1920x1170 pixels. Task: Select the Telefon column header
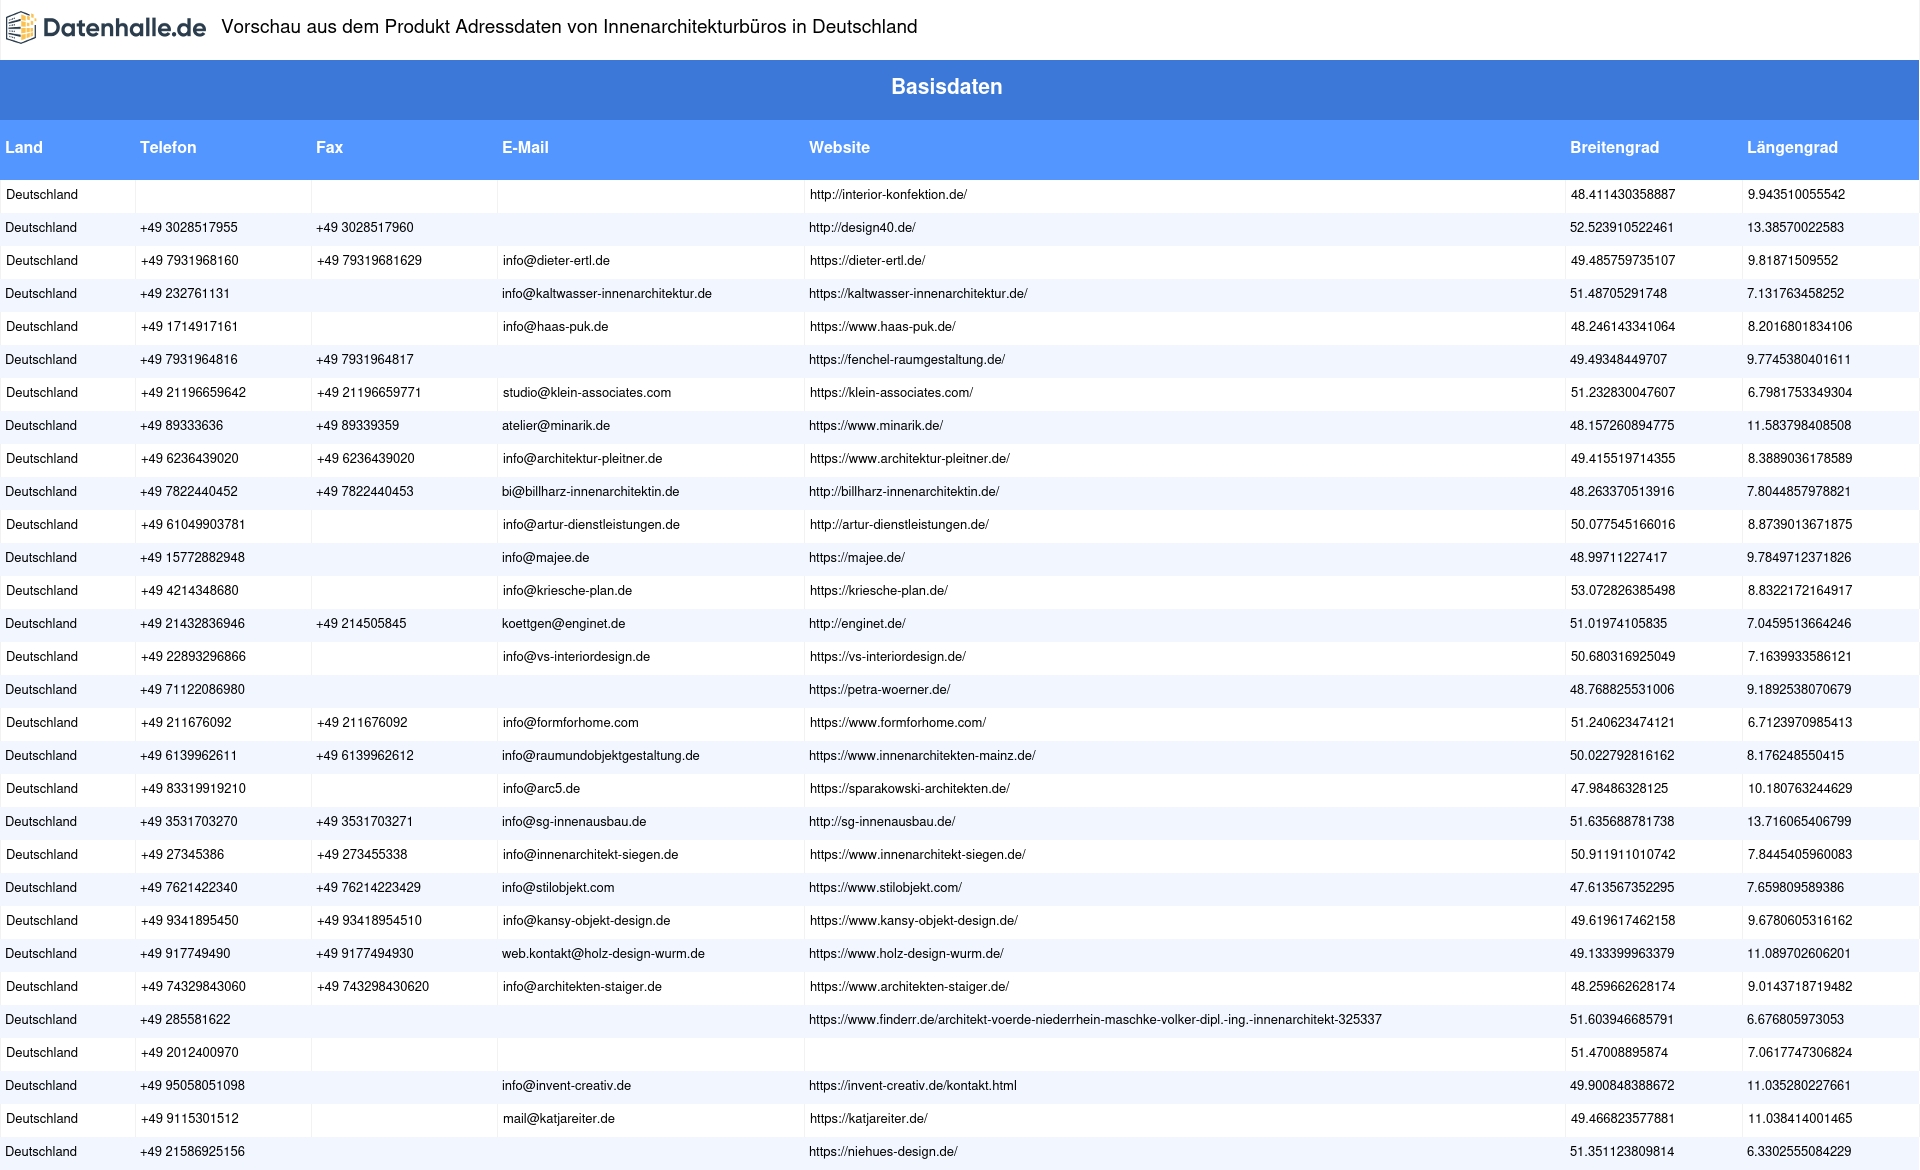168,147
